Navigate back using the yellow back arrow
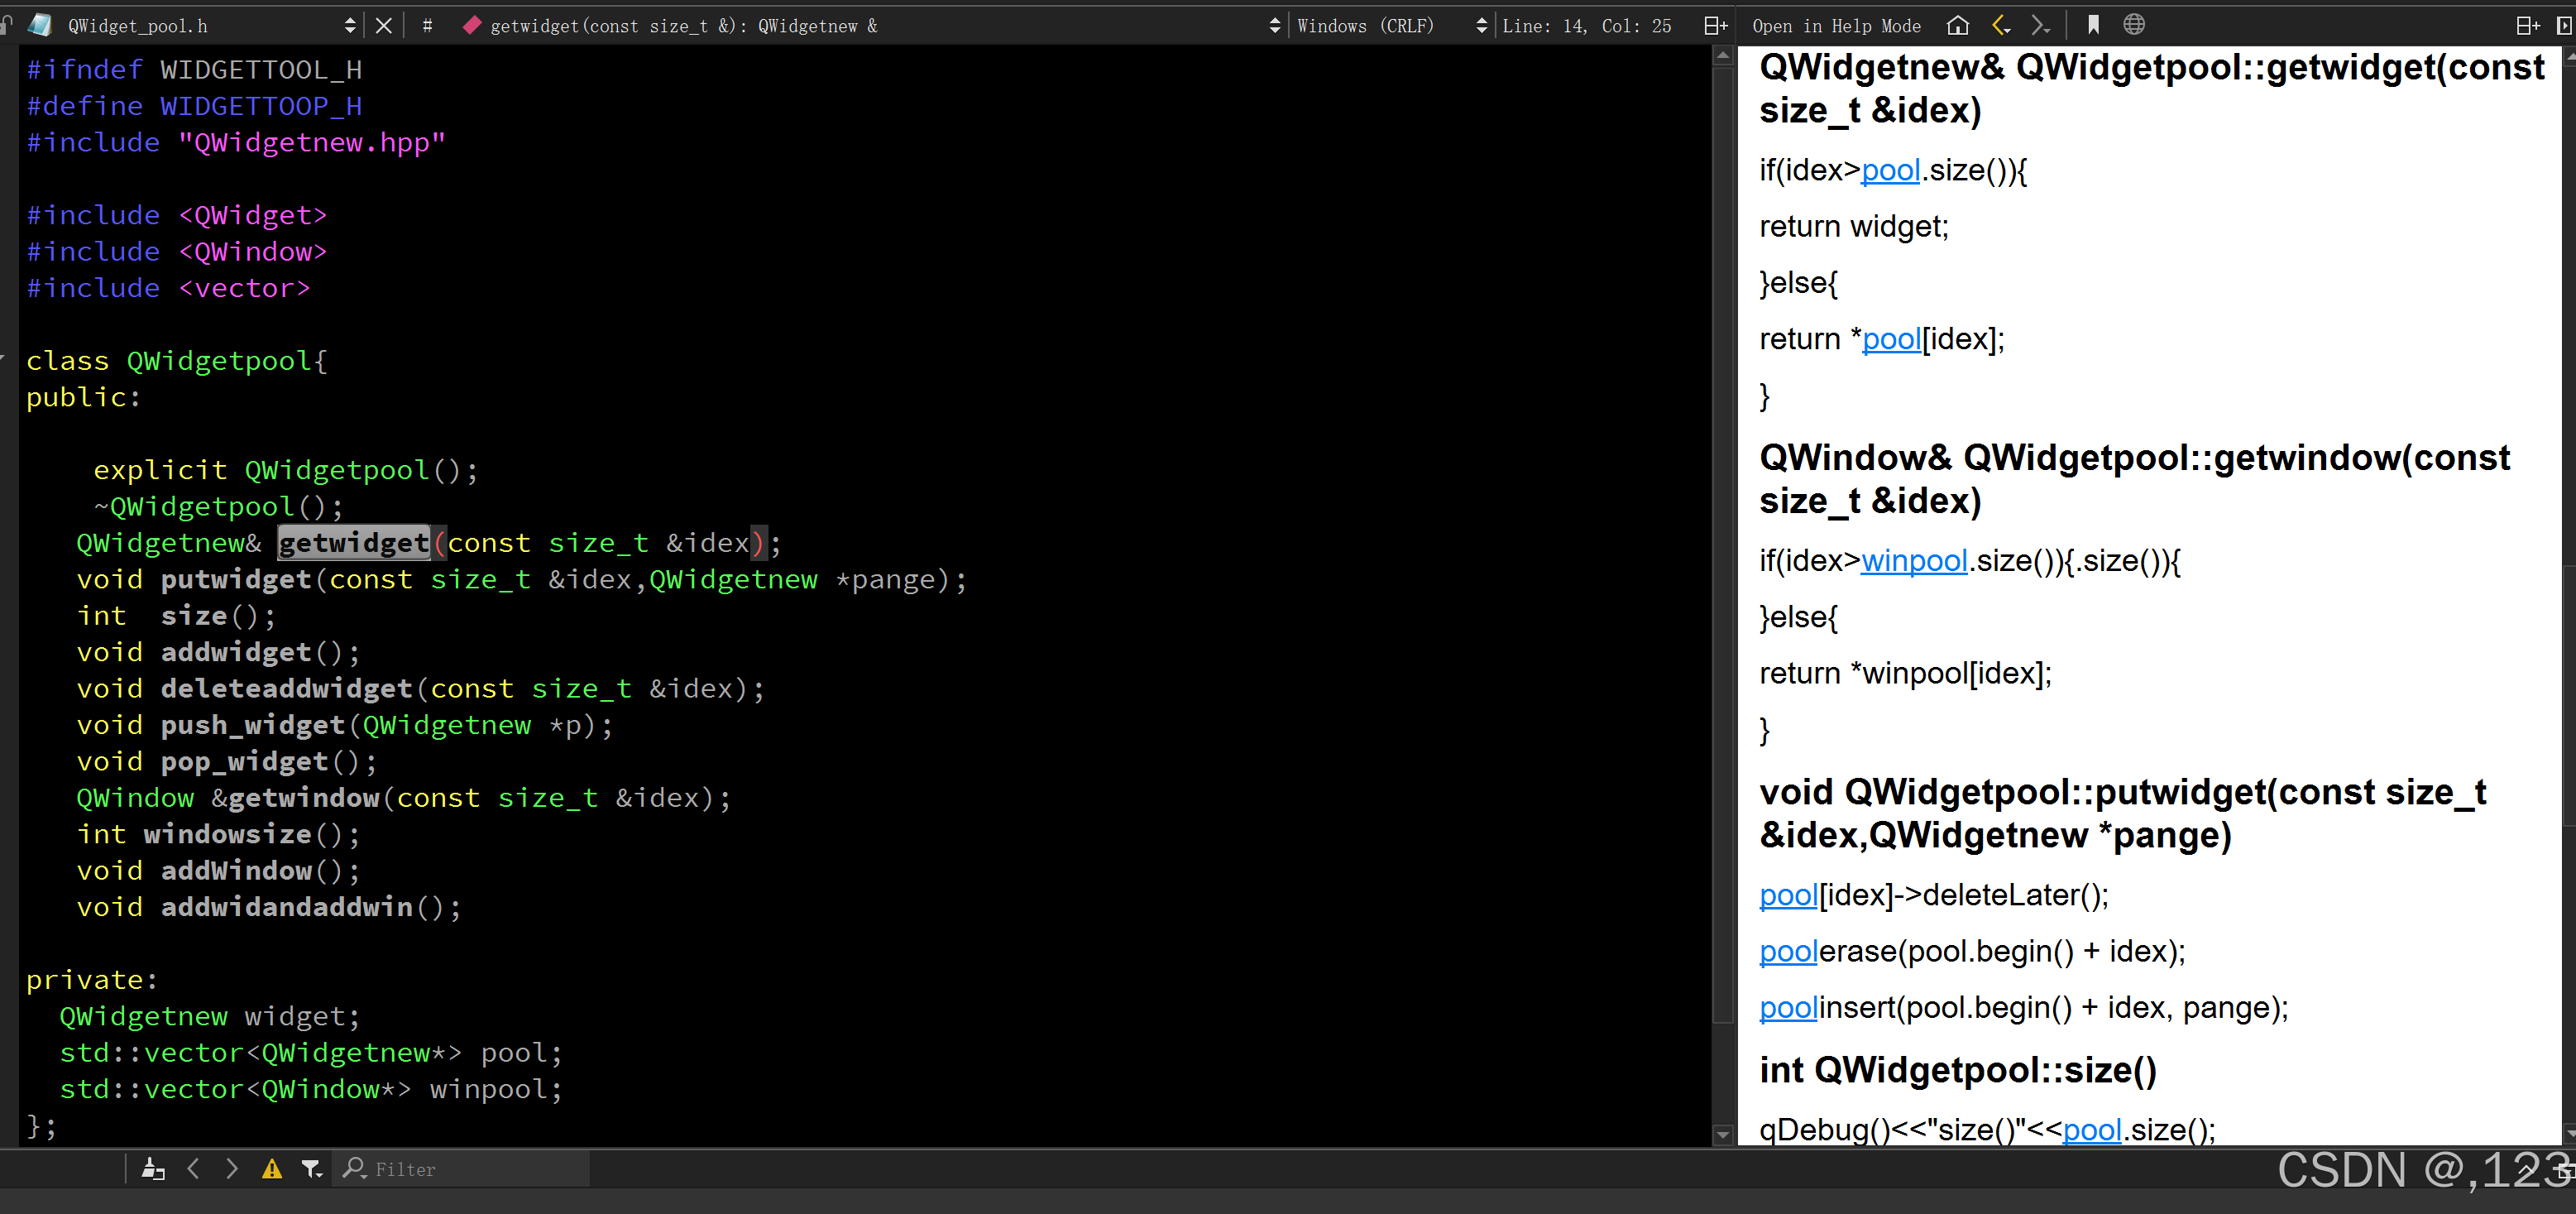2576x1214 pixels. pyautogui.click(x=2000, y=25)
